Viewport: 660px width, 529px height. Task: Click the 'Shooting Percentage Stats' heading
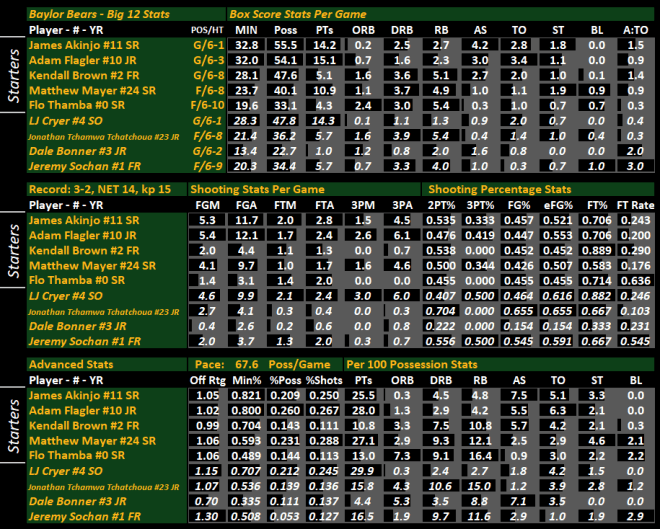(500, 189)
